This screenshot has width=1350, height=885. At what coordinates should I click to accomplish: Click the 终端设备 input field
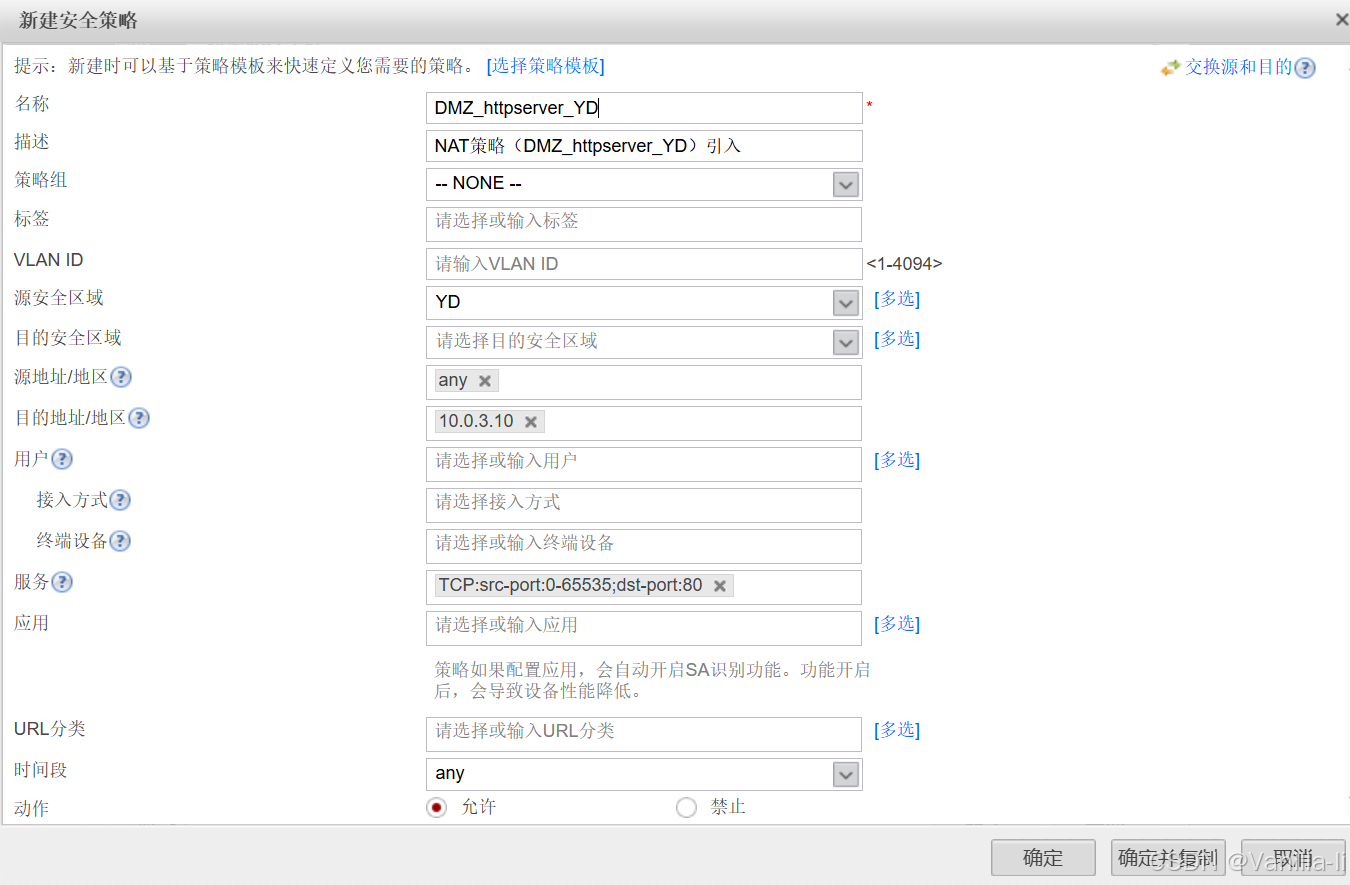pos(644,546)
